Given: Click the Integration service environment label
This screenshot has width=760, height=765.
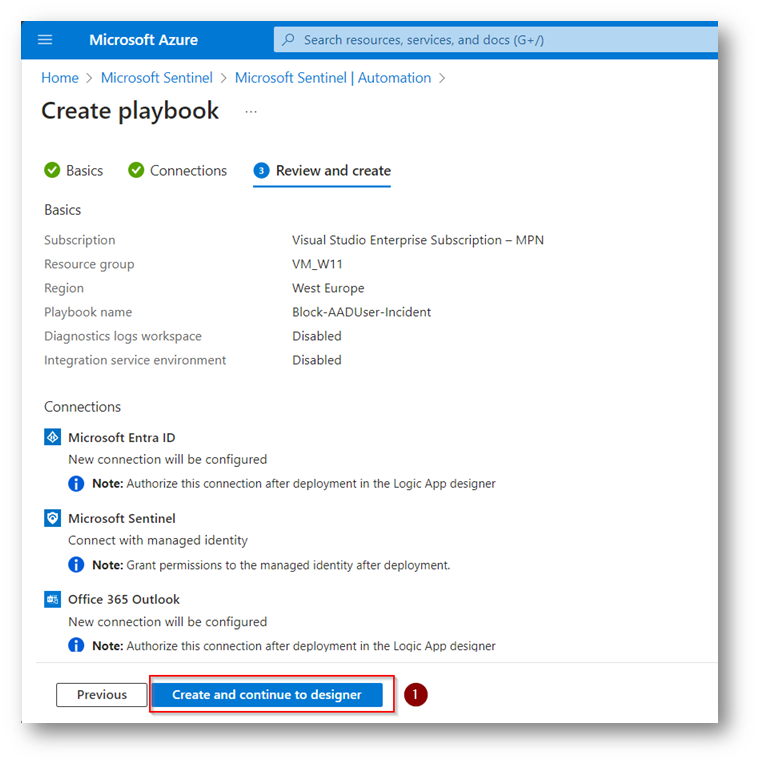Looking at the screenshot, I should coord(135,360).
